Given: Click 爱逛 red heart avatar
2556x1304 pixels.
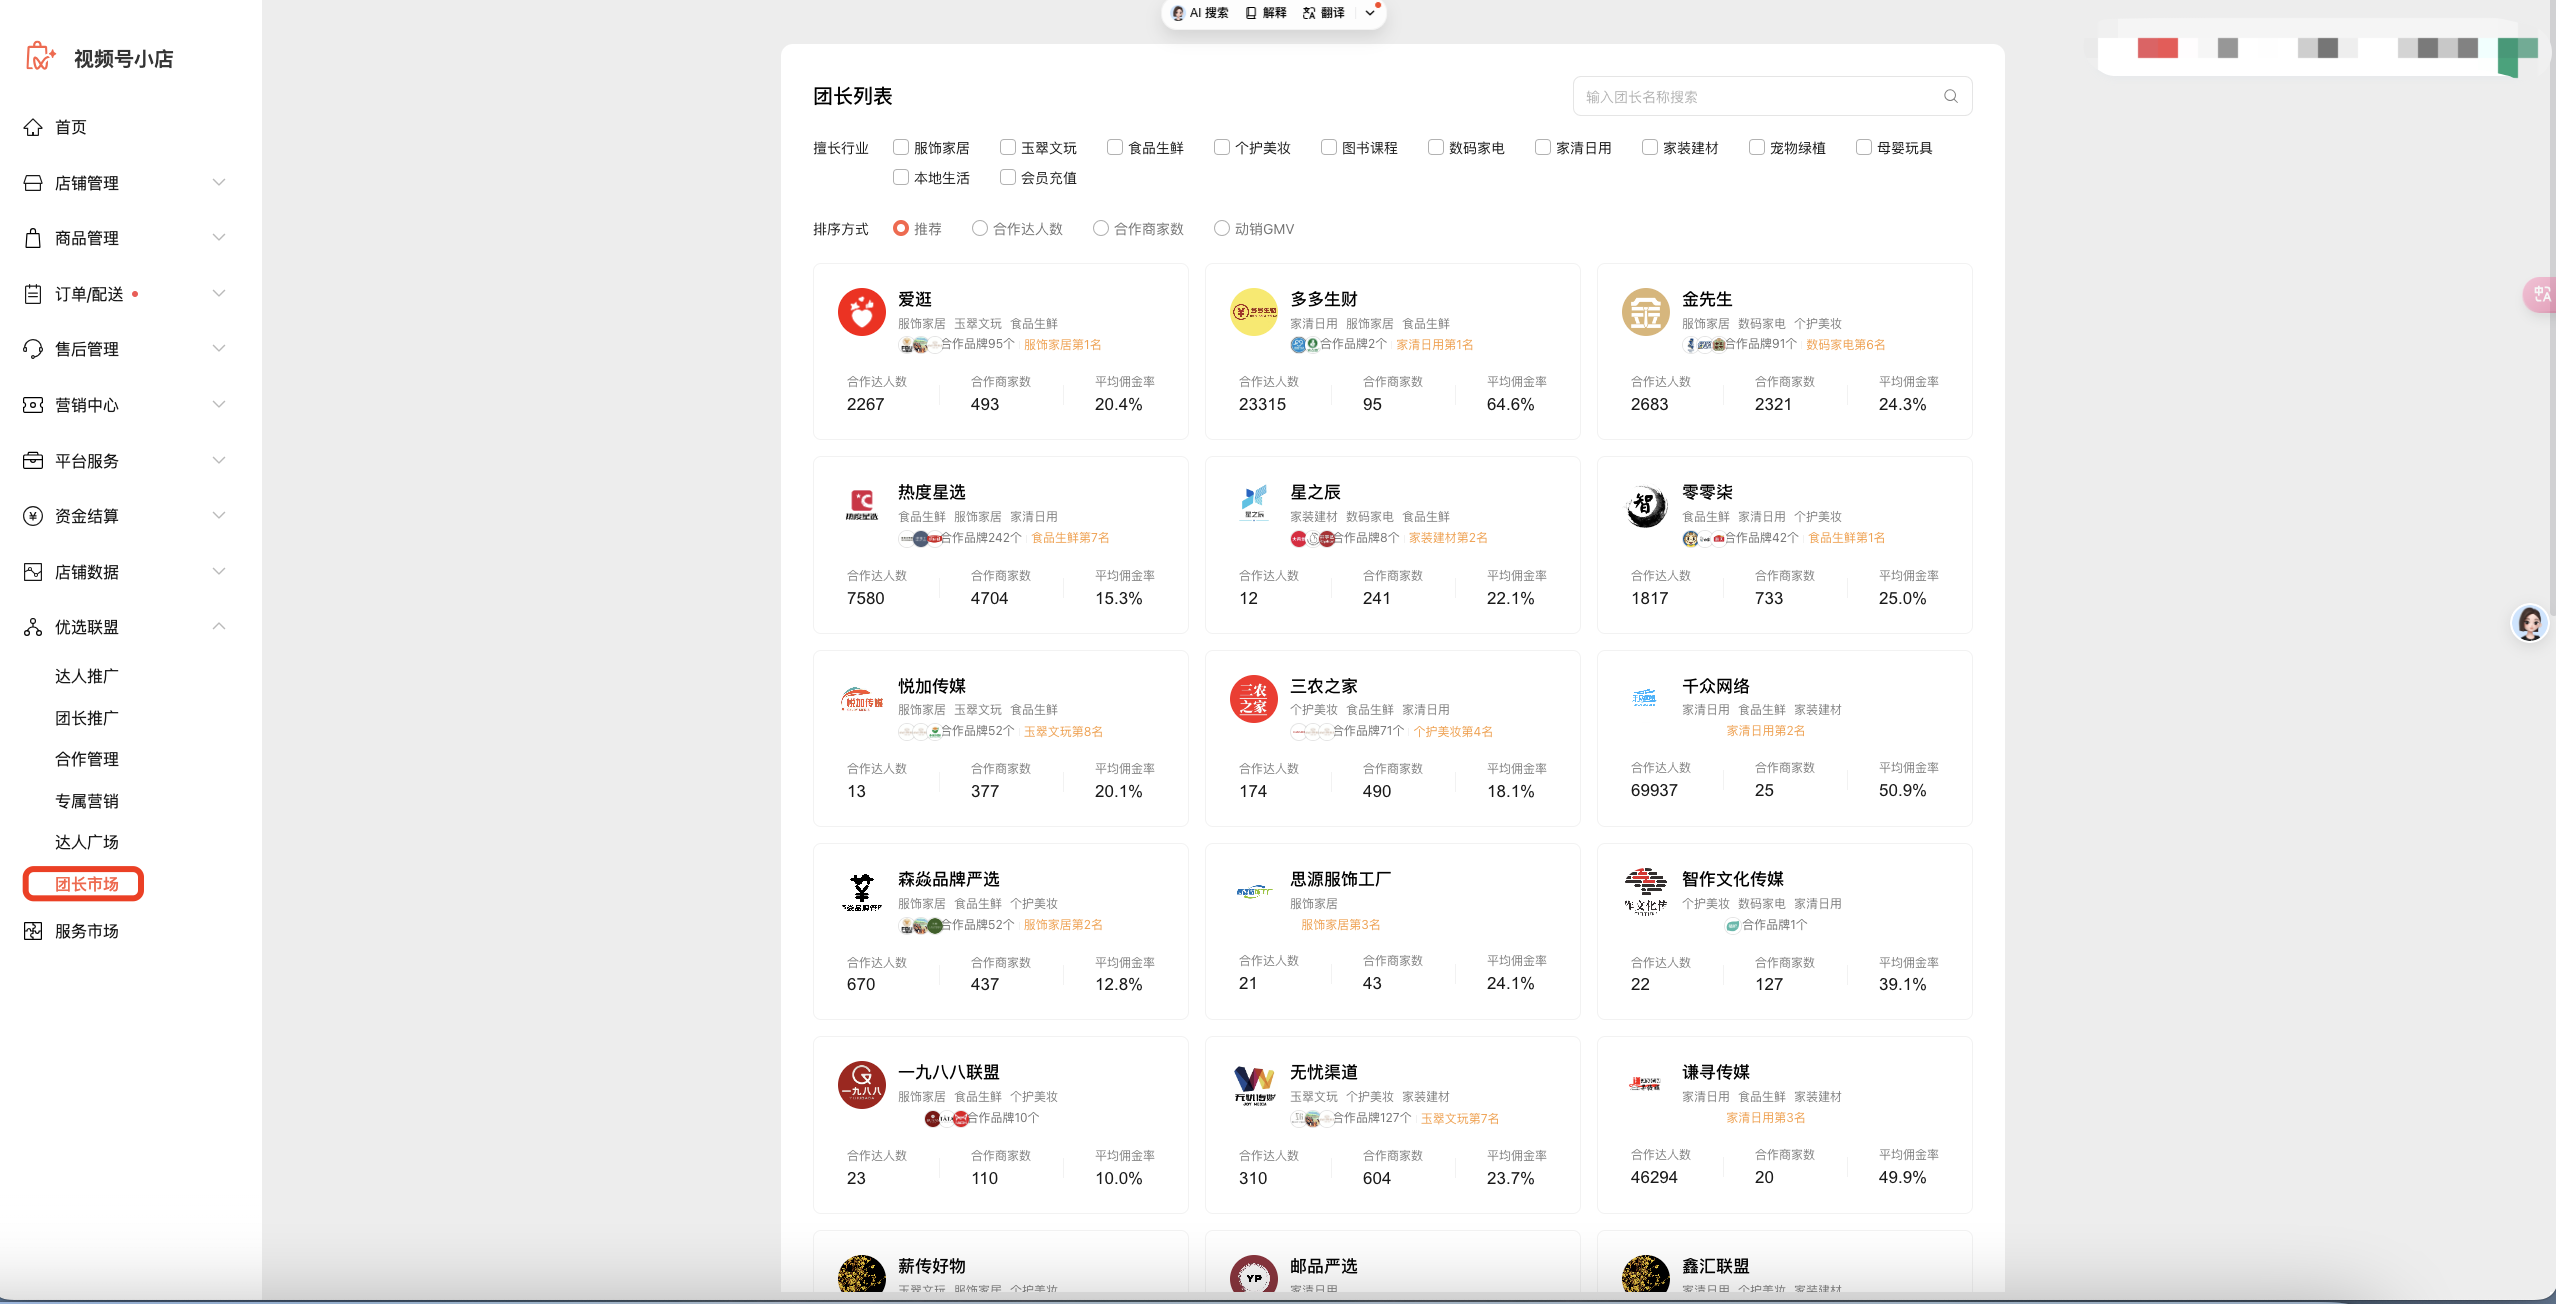Looking at the screenshot, I should pos(861,312).
